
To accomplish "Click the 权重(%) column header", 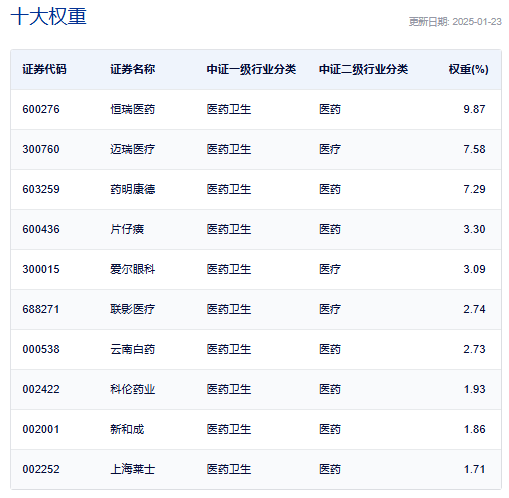I will pos(468,69).
